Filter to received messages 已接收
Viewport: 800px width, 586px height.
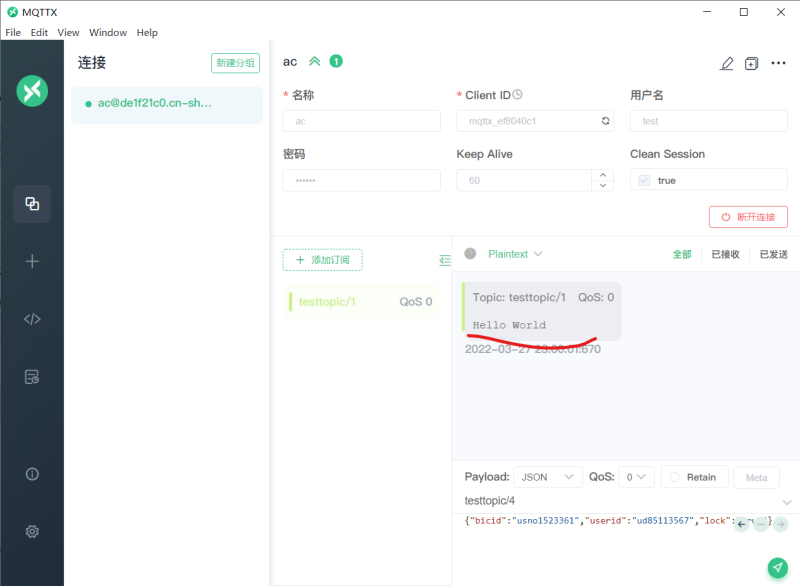tap(726, 254)
